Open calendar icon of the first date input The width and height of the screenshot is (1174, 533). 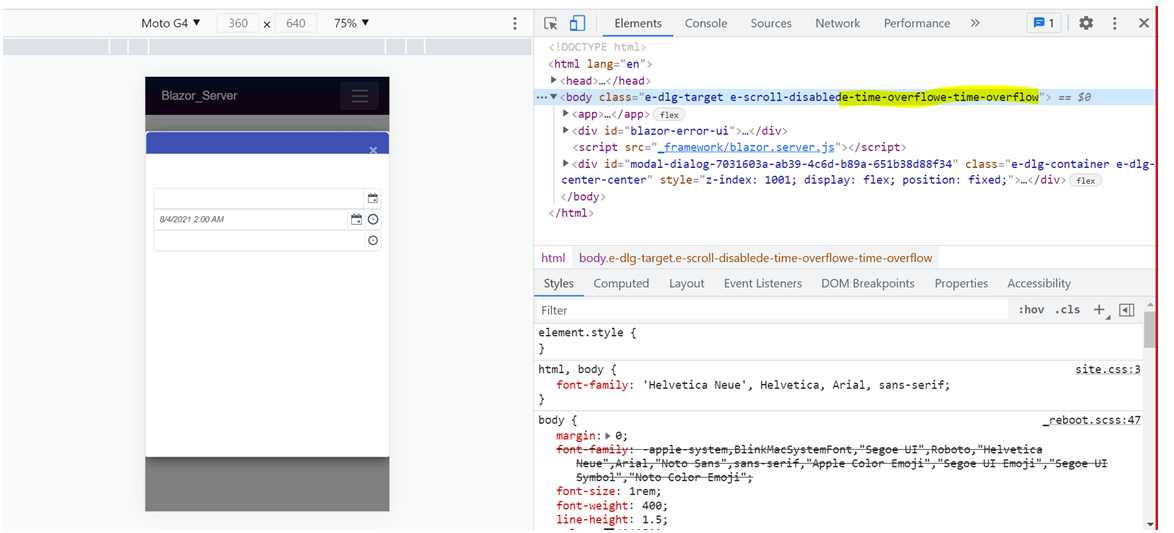[x=373, y=198]
